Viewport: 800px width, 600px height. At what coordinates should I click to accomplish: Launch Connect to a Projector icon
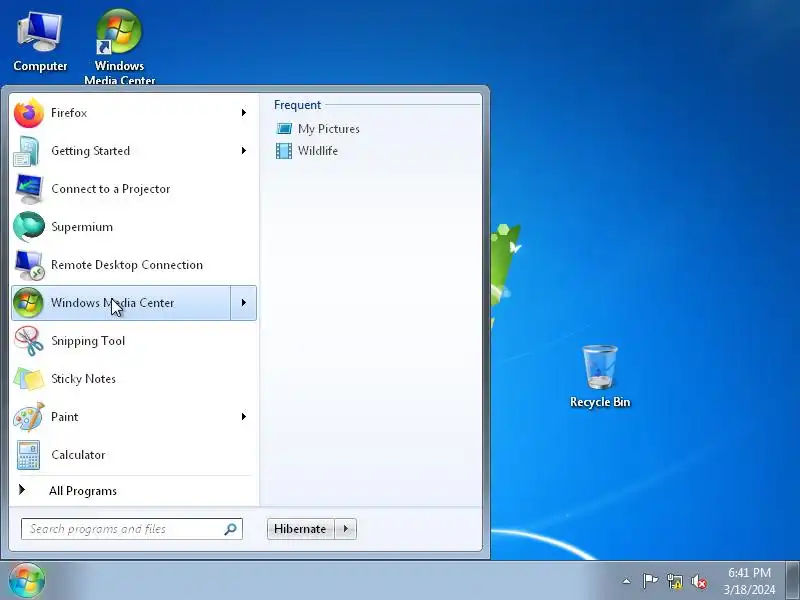[x=28, y=189]
